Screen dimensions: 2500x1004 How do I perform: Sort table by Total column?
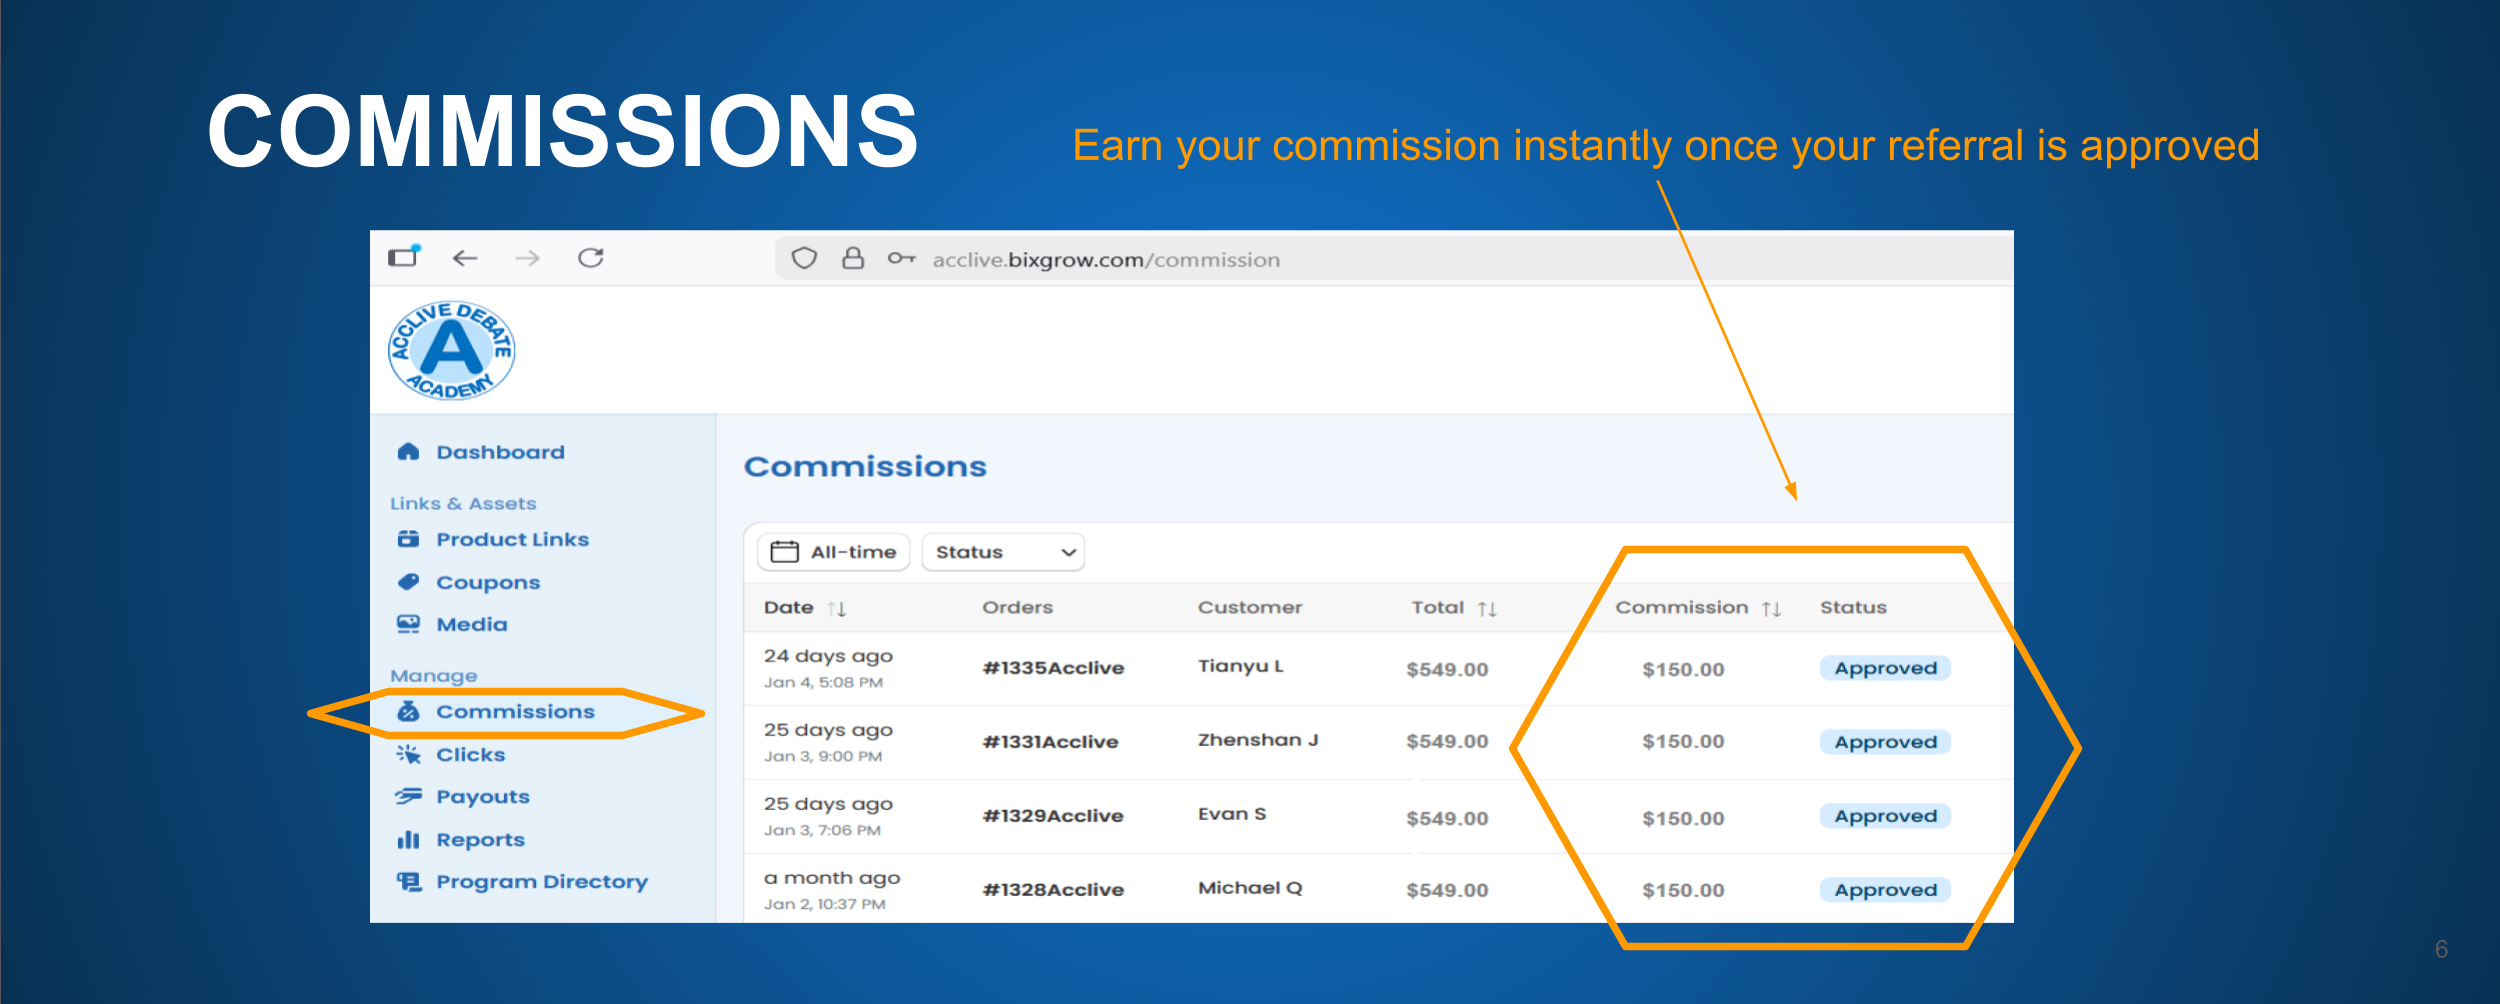coord(1487,609)
